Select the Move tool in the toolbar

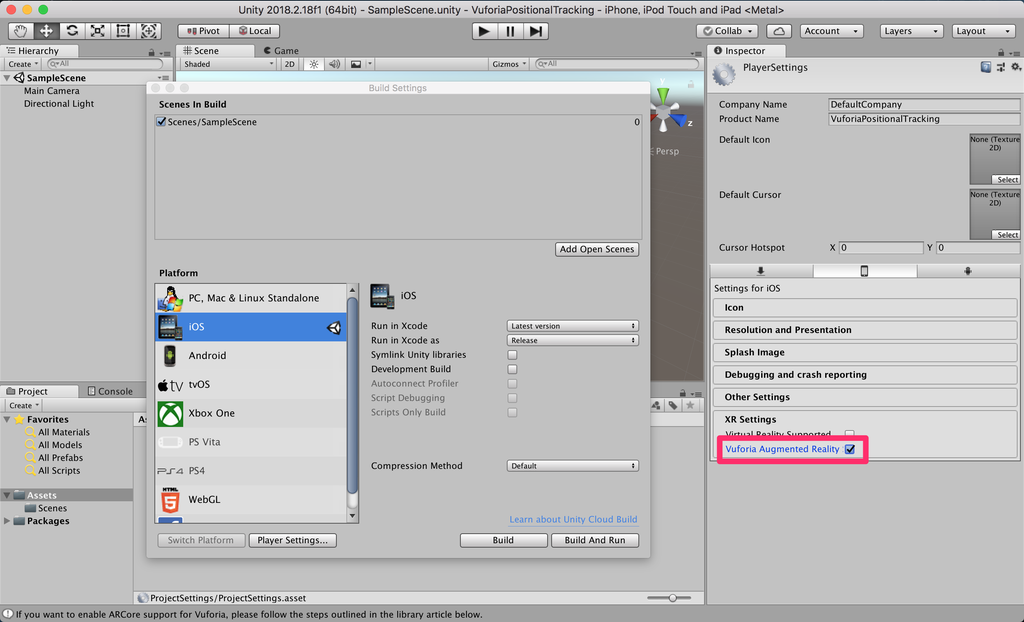pyautogui.click(x=46, y=31)
